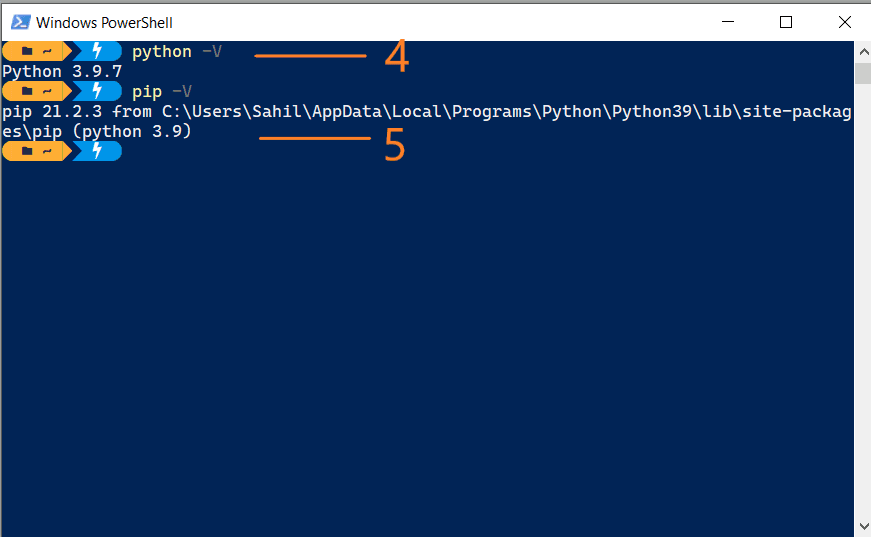The height and width of the screenshot is (537, 871).
Task: Click the lightning bolt icon beside the pip command
Action: [x=97, y=91]
